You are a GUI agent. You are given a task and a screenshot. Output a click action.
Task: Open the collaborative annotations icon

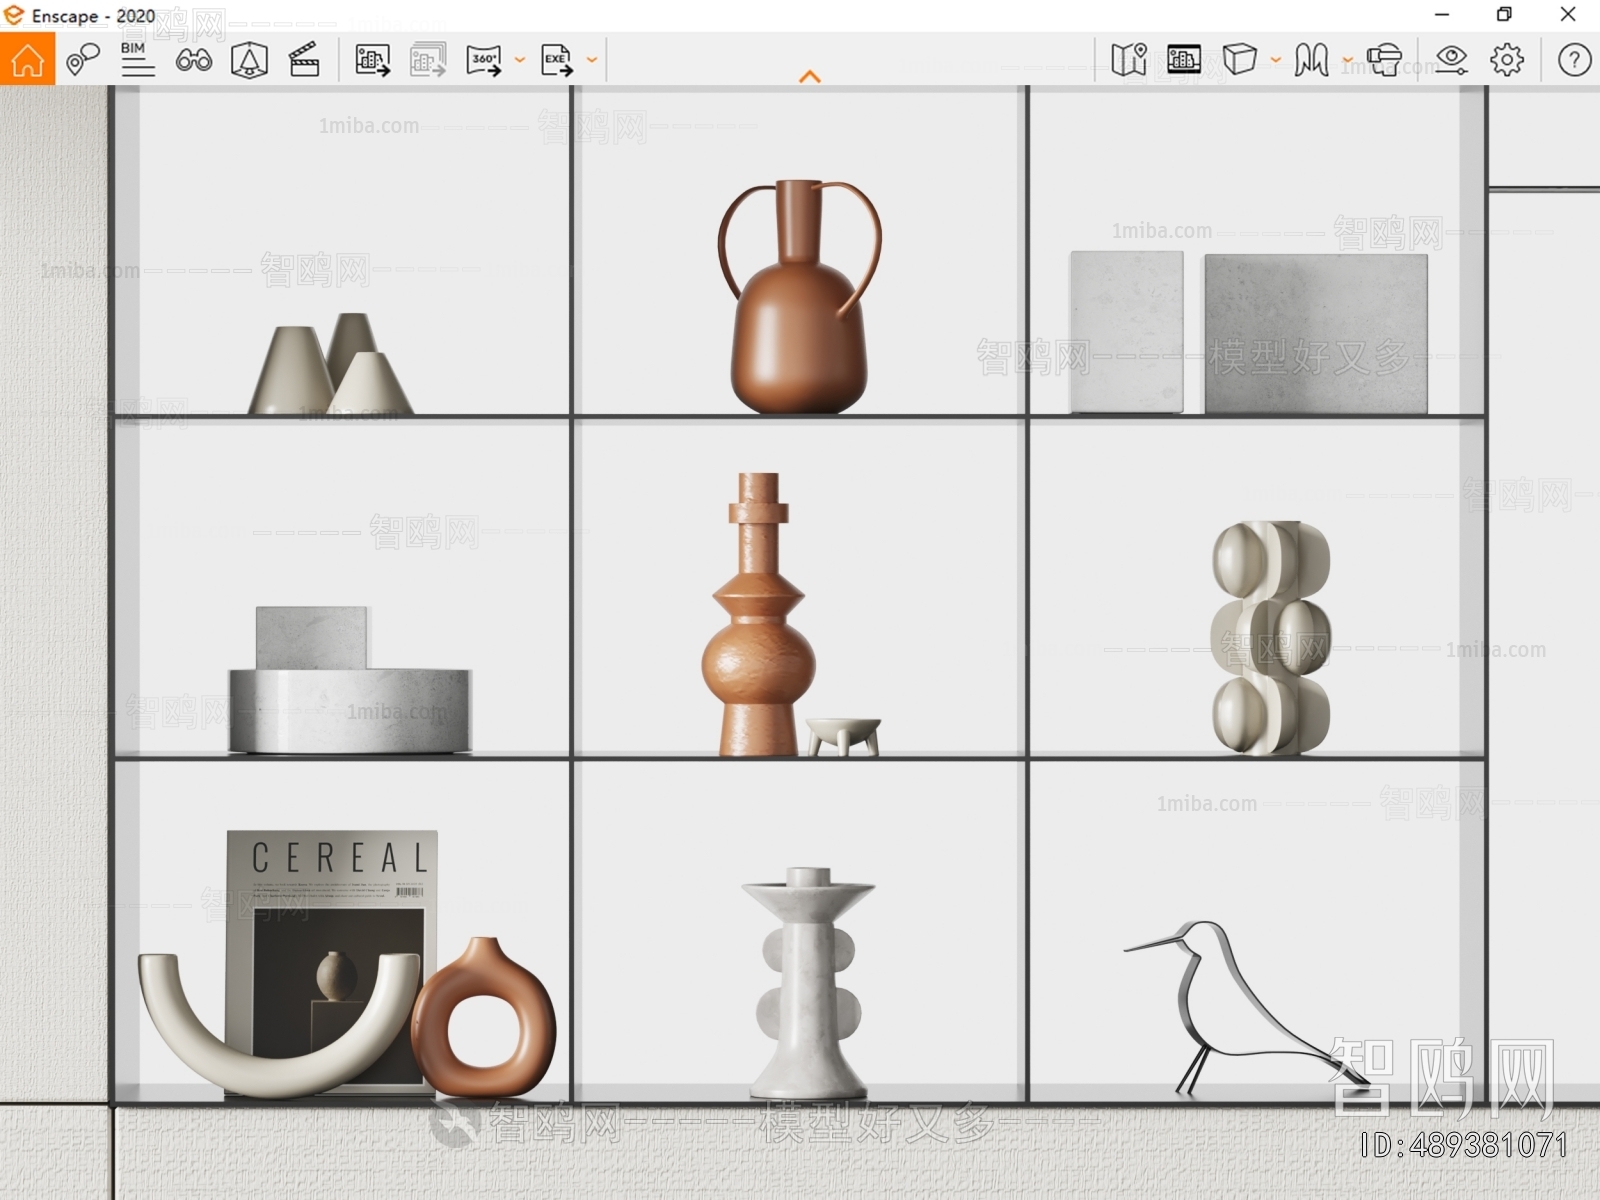tap(82, 60)
